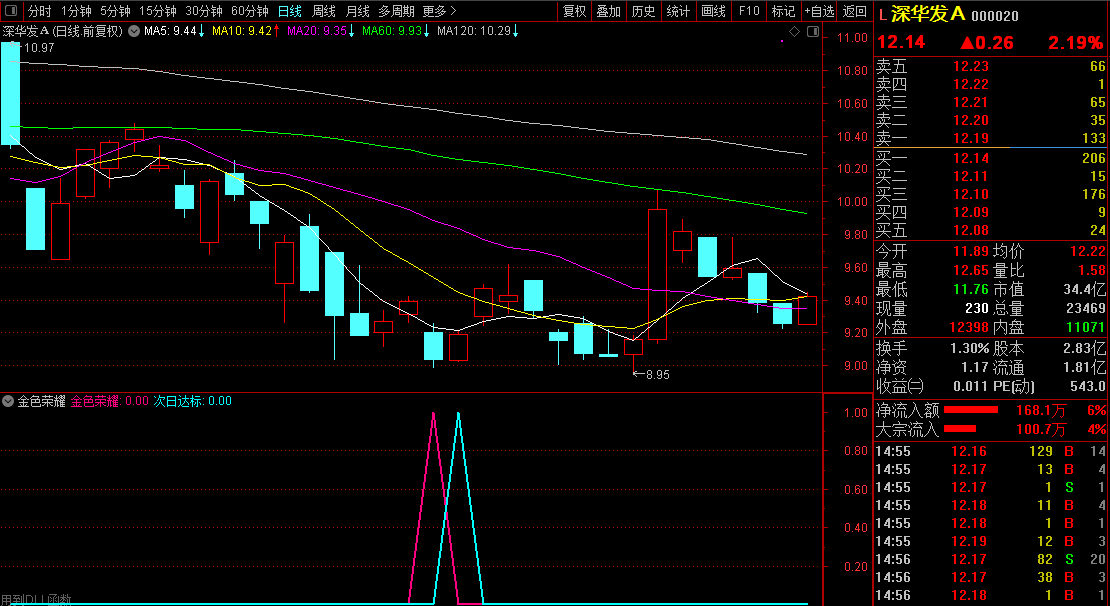
Task: Click the MA5 down arrow indicator
Action: click(x=203, y=31)
